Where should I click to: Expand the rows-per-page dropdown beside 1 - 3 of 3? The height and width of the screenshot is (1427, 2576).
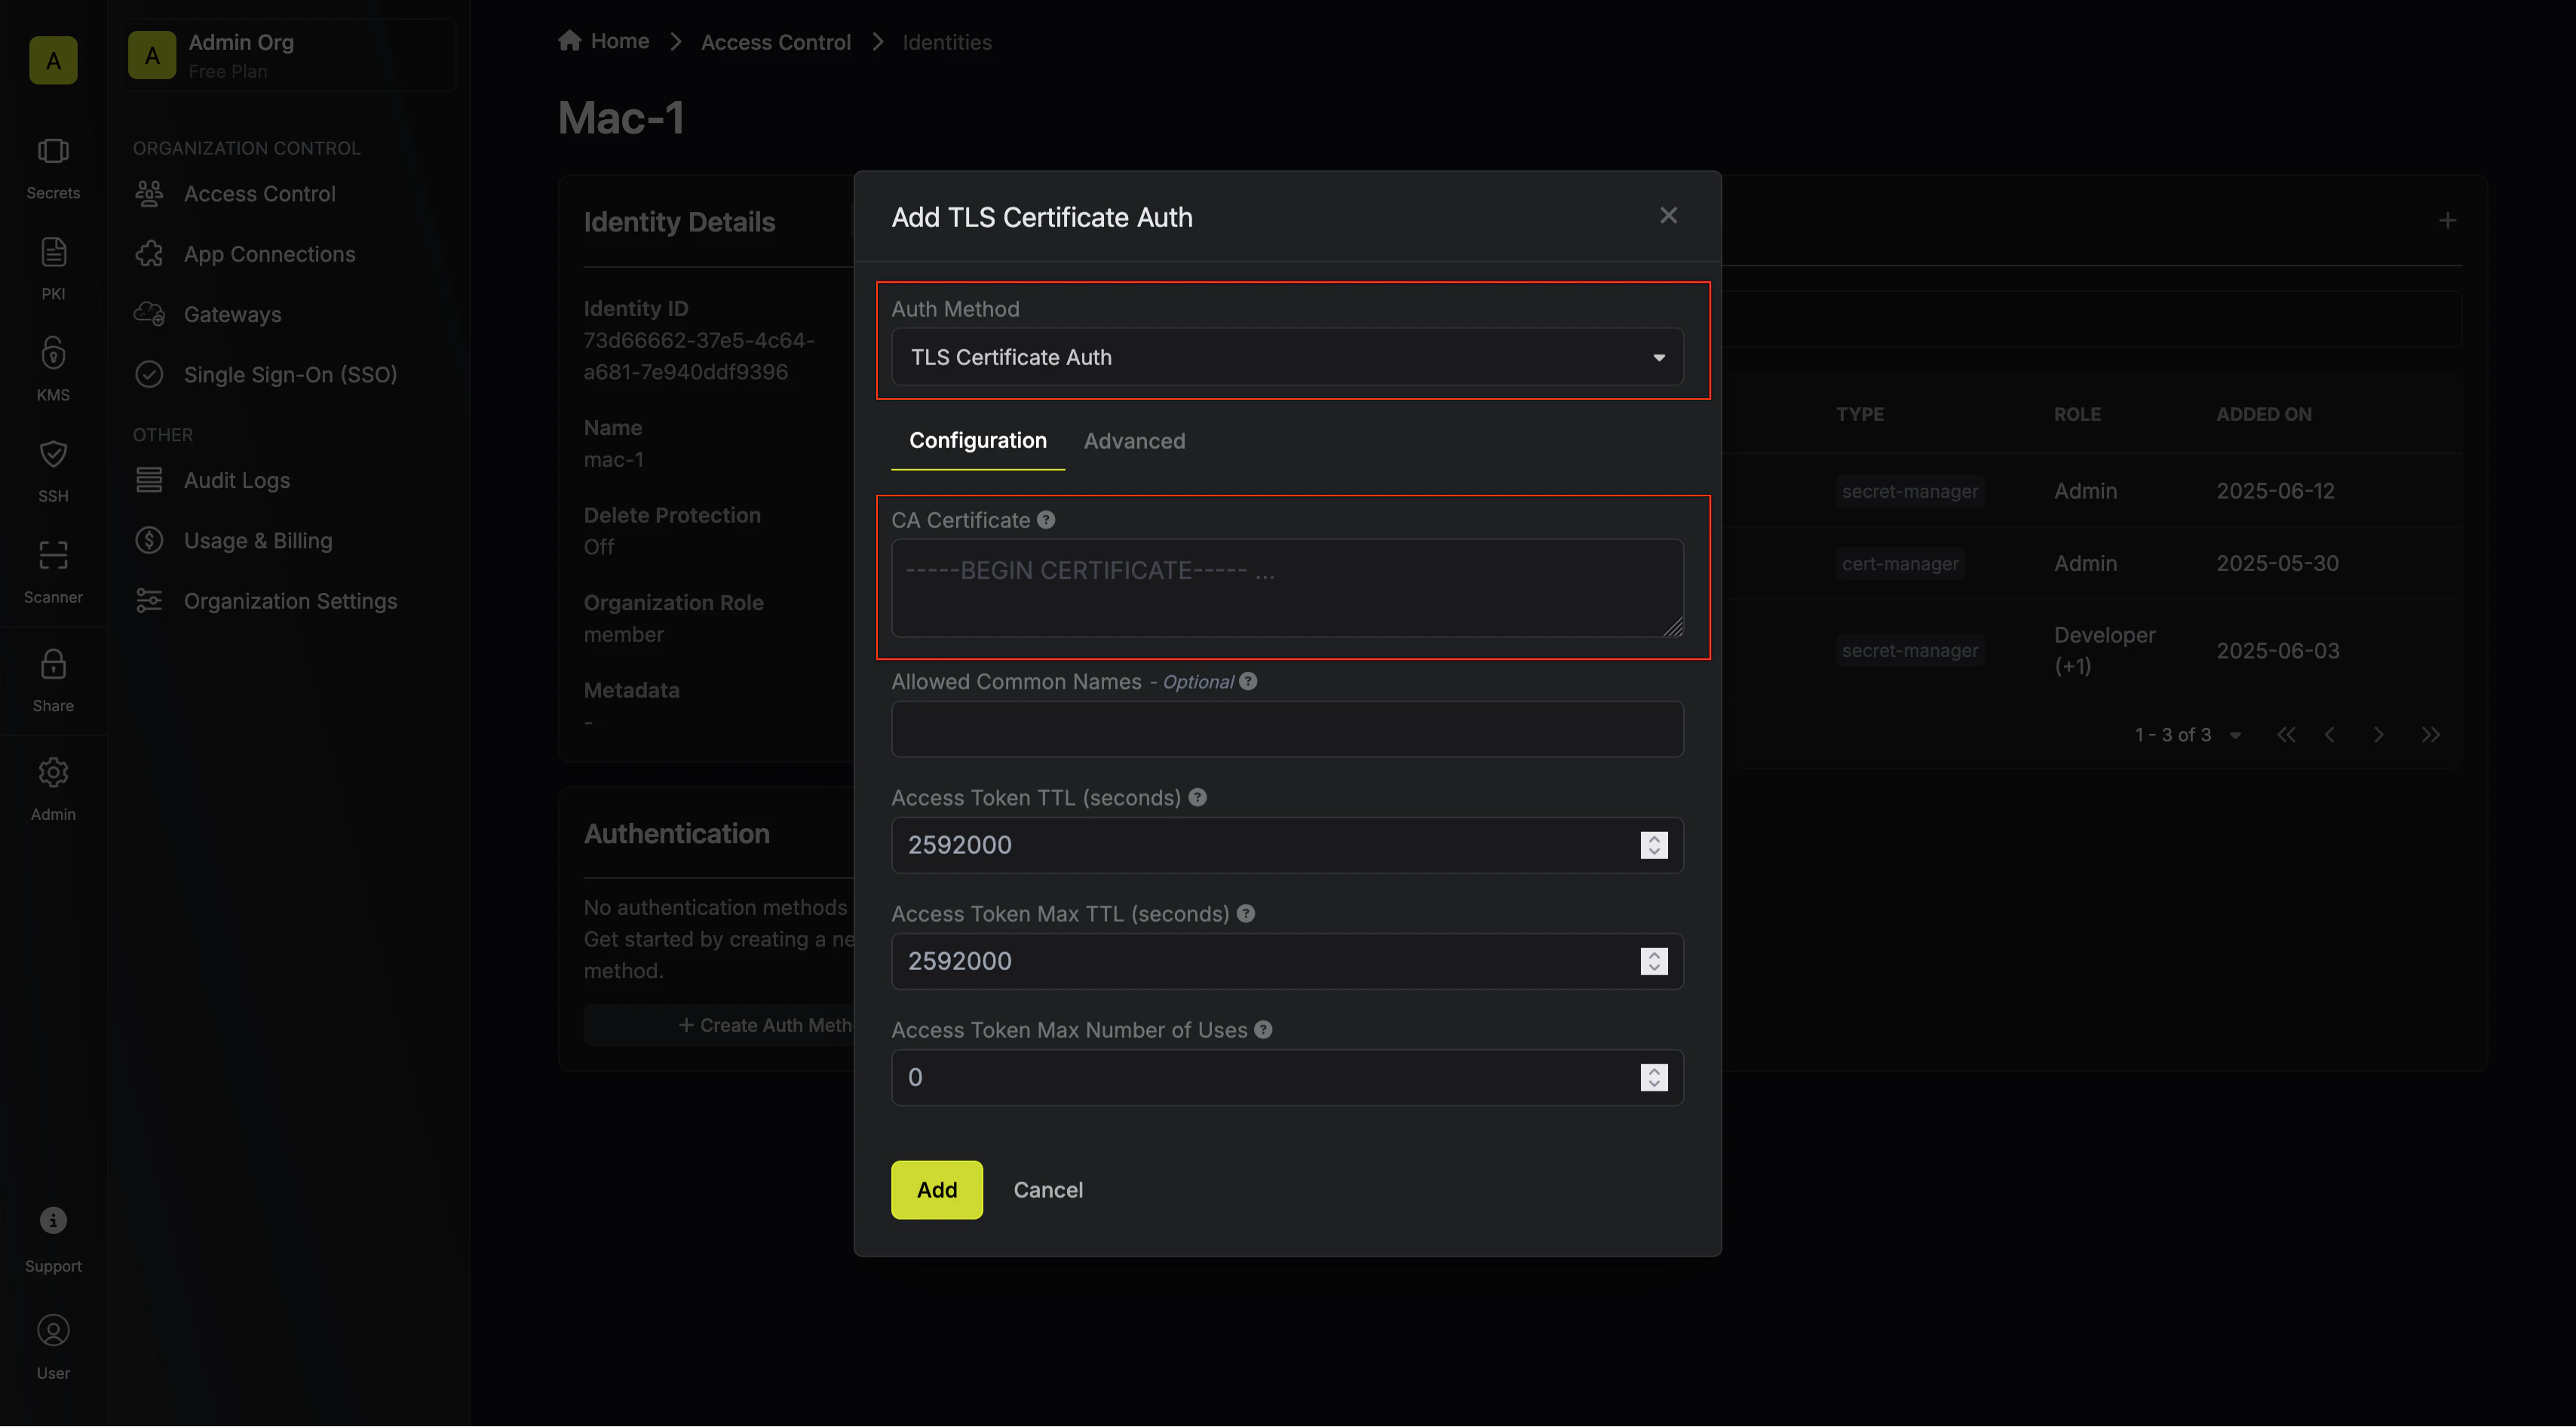click(2235, 735)
